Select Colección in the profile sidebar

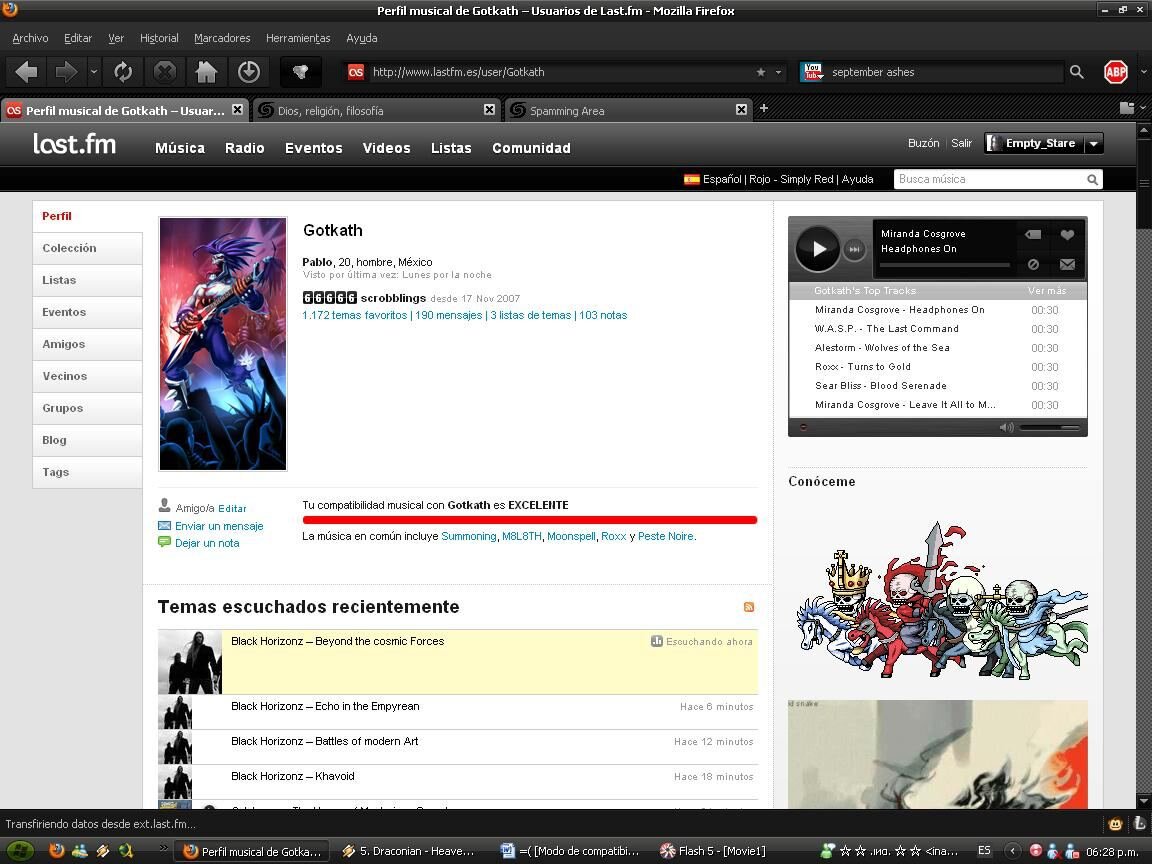[x=87, y=248]
